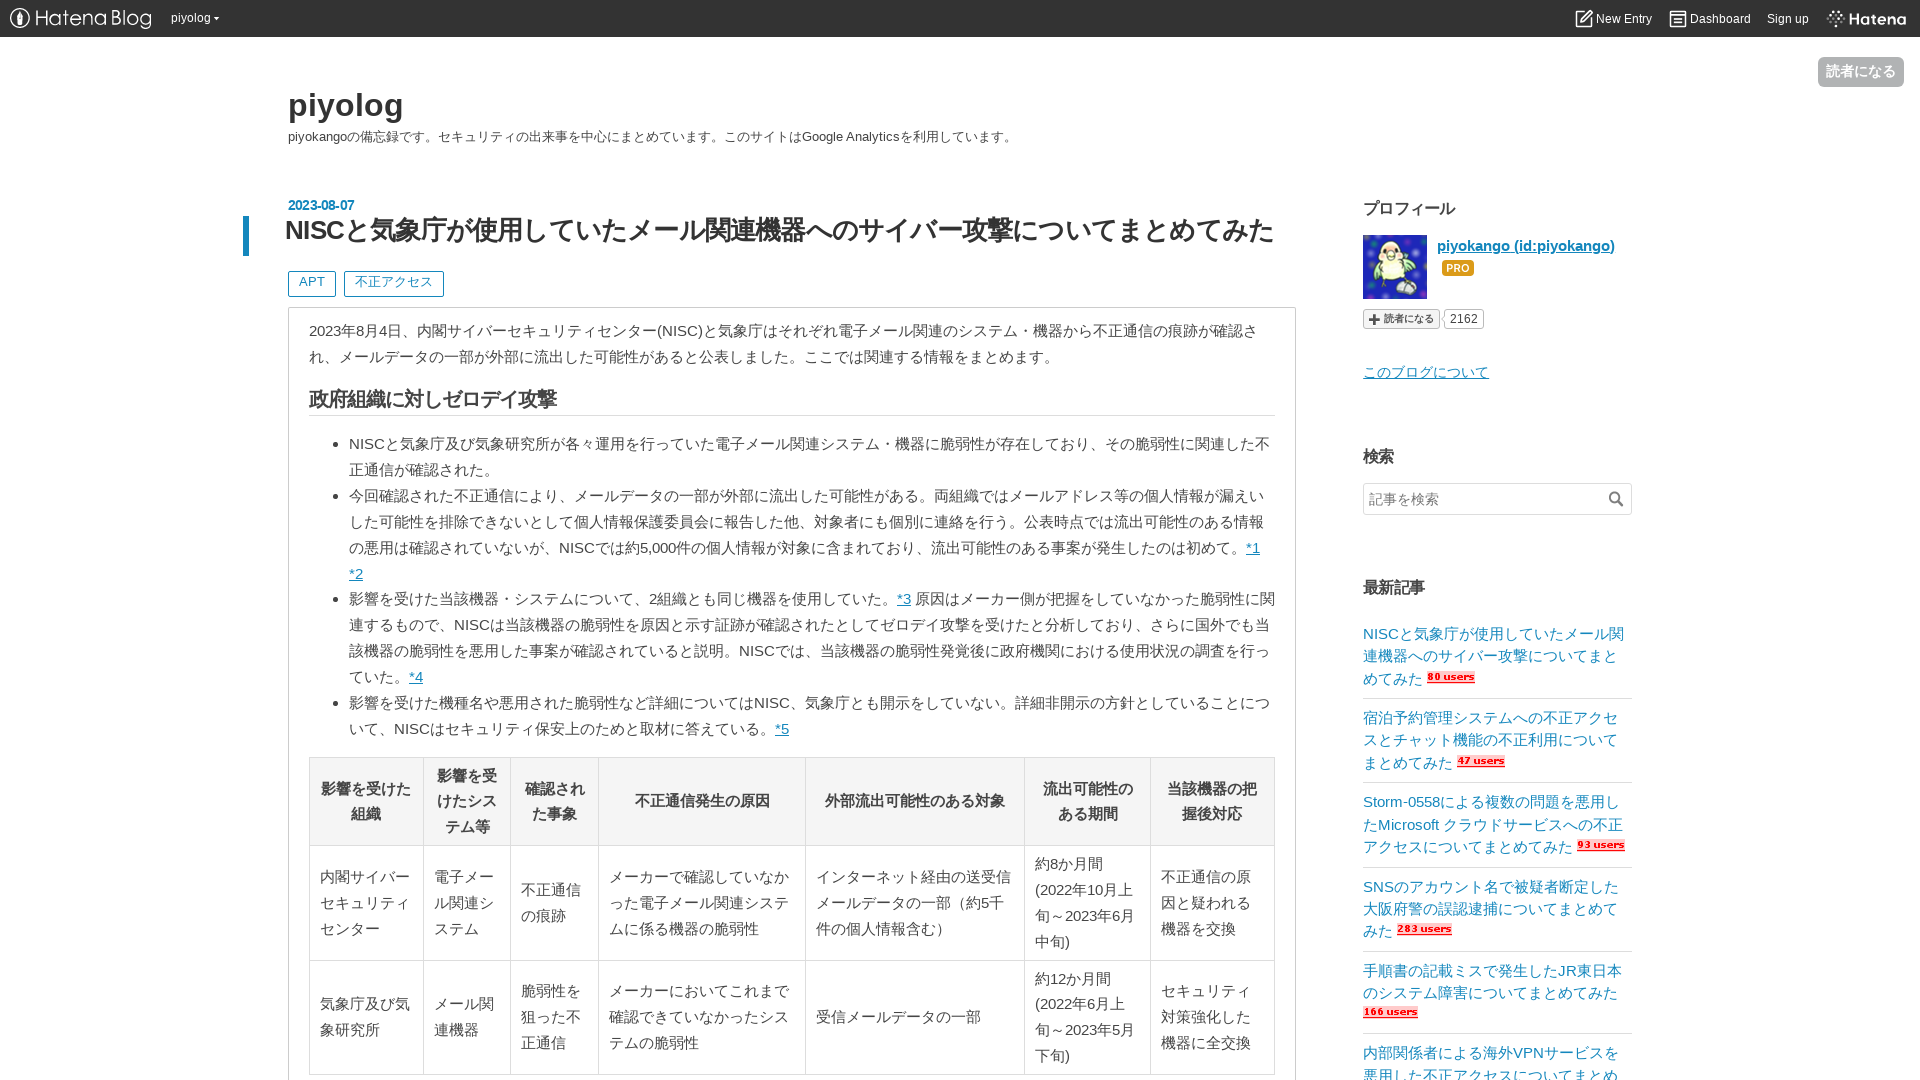Click the cell 電子メール関連システム
1920x1080 pixels.
pos(467,903)
